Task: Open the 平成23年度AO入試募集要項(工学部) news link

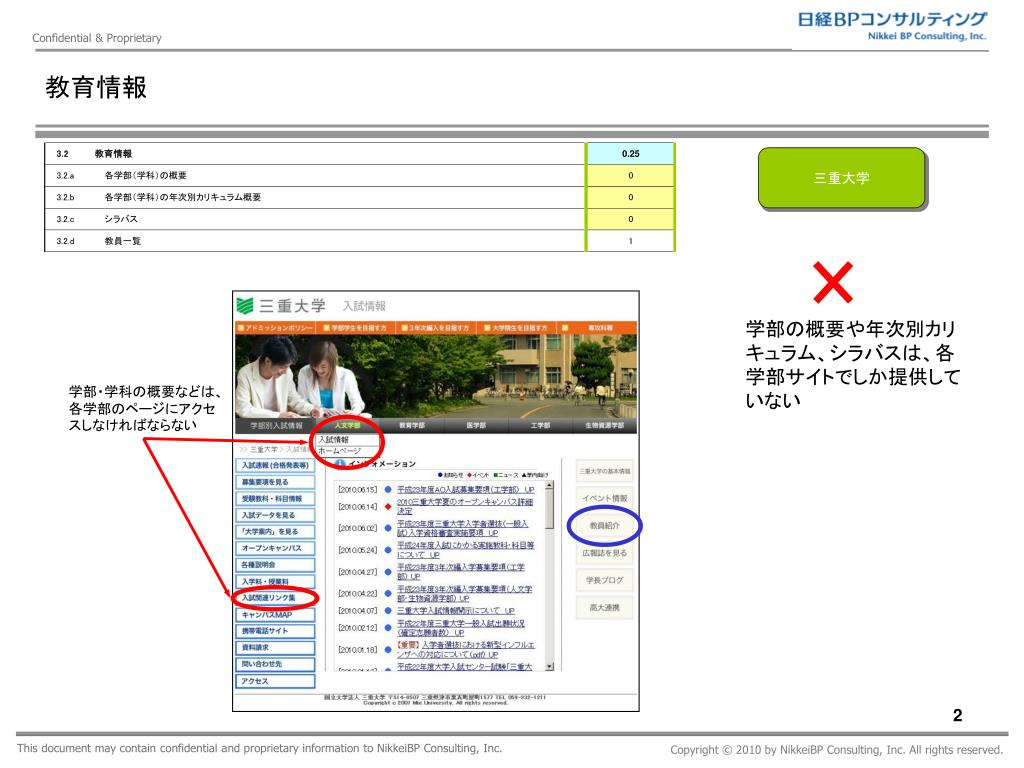Action: tap(465, 489)
